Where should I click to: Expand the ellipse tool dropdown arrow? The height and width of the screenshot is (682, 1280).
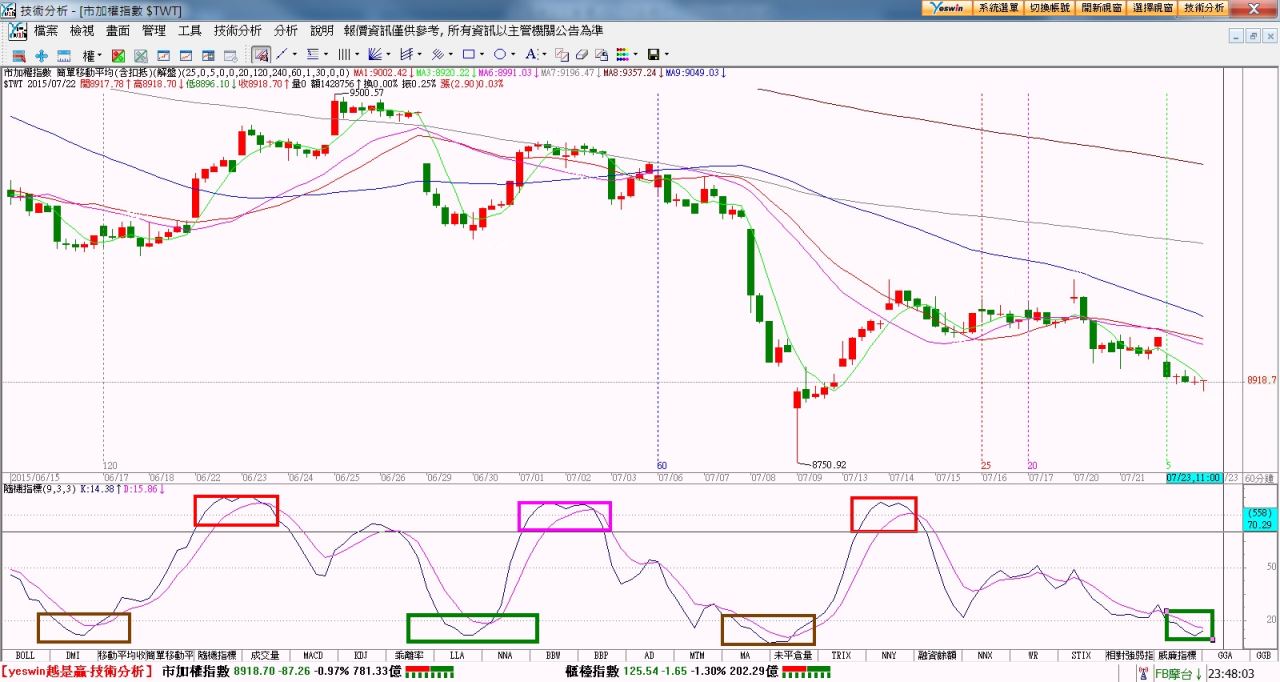pos(514,55)
